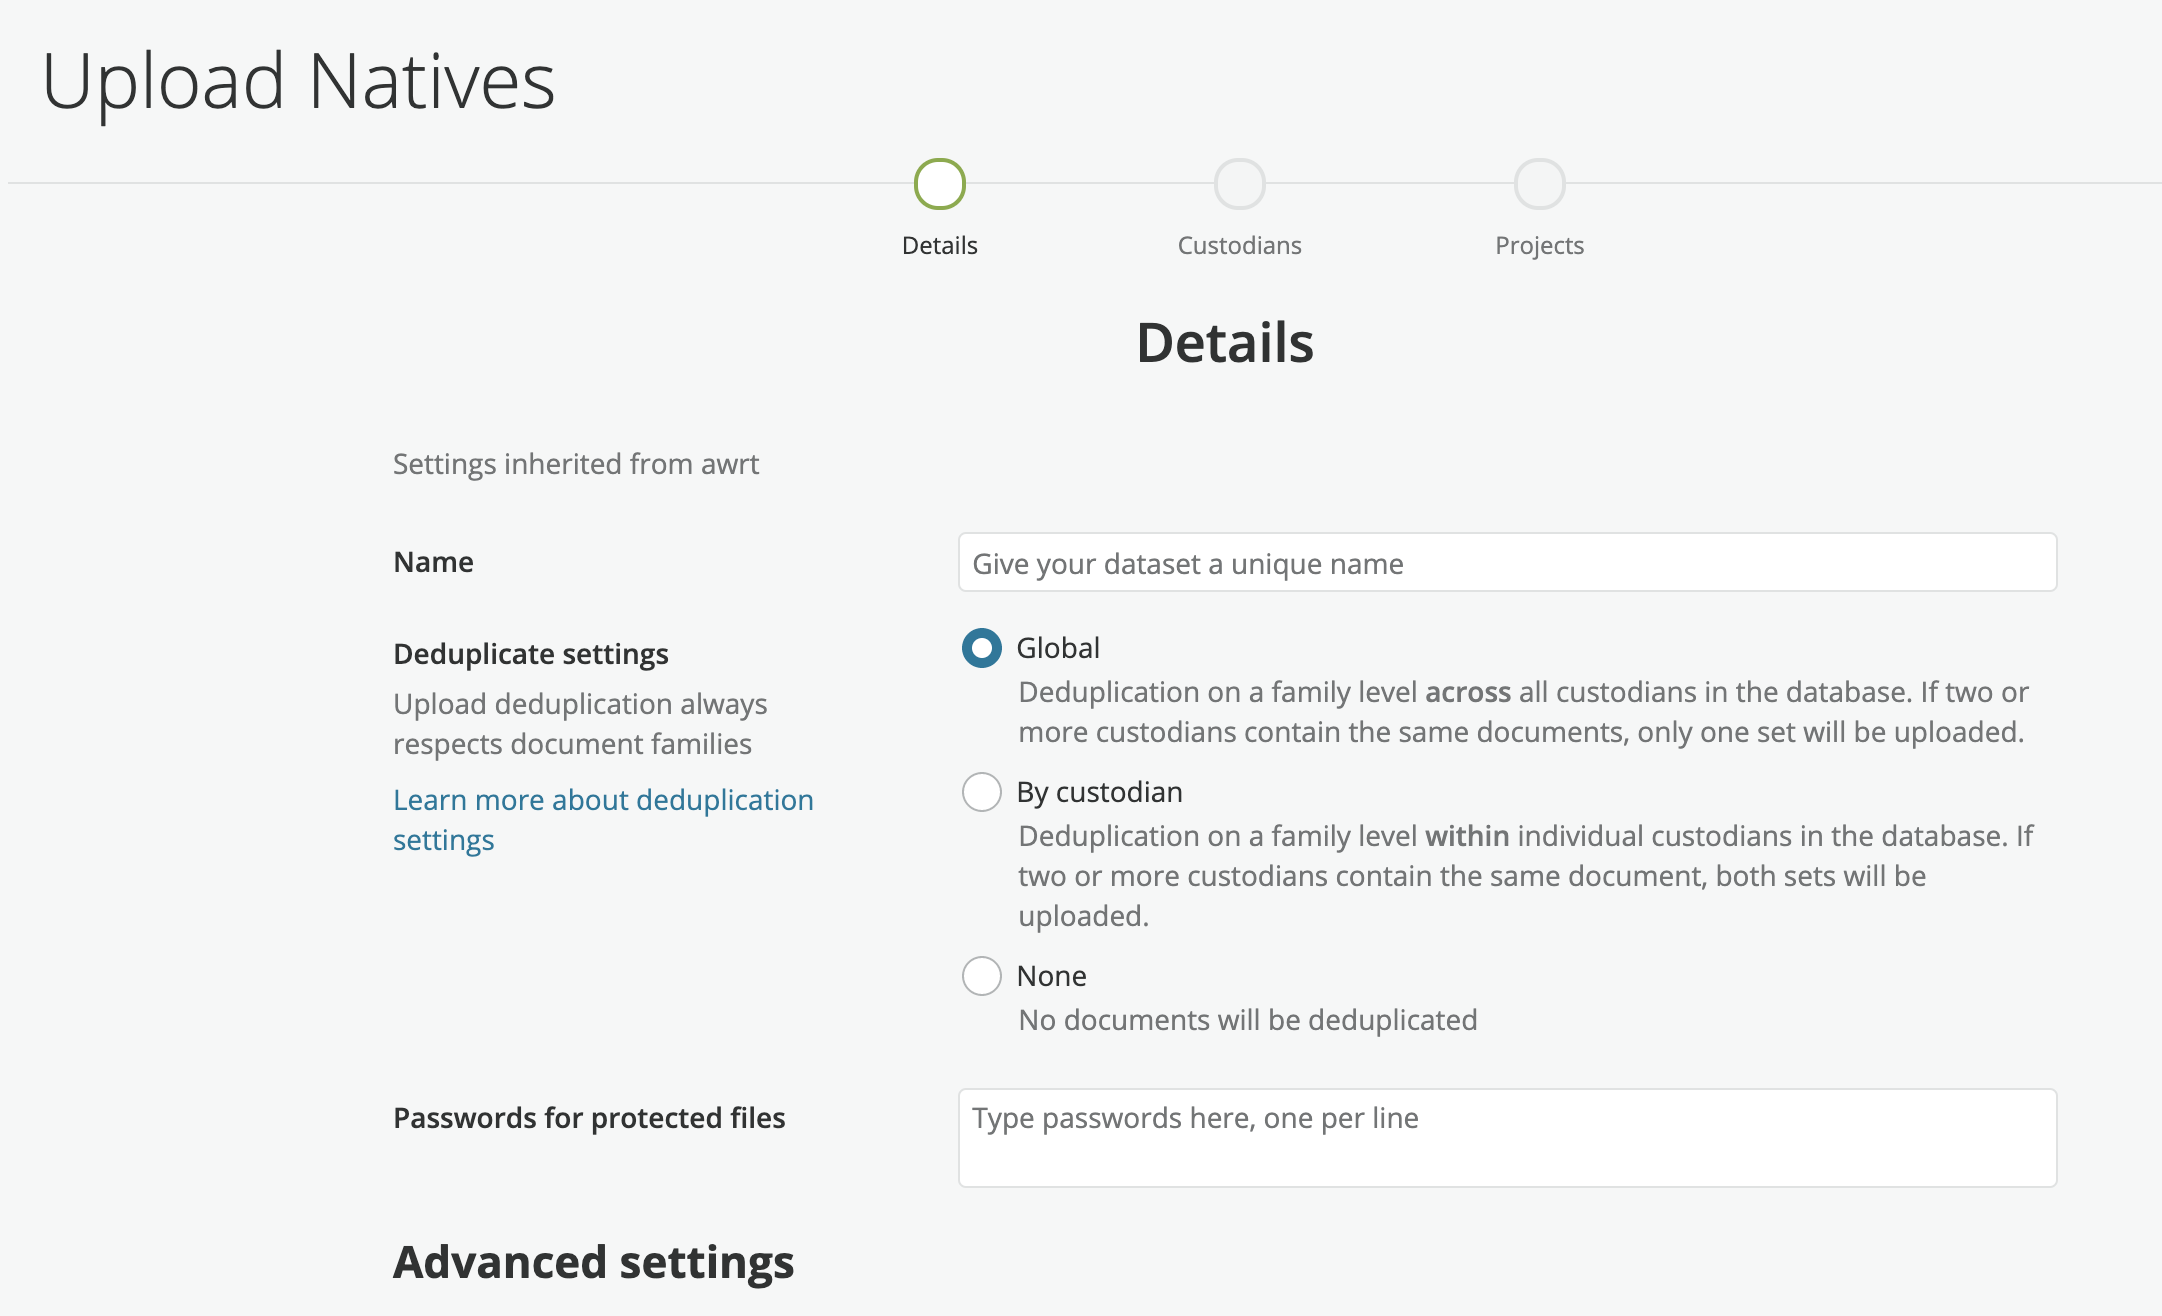Click the Custodians step label
The width and height of the screenshot is (2162, 1316).
1239,246
